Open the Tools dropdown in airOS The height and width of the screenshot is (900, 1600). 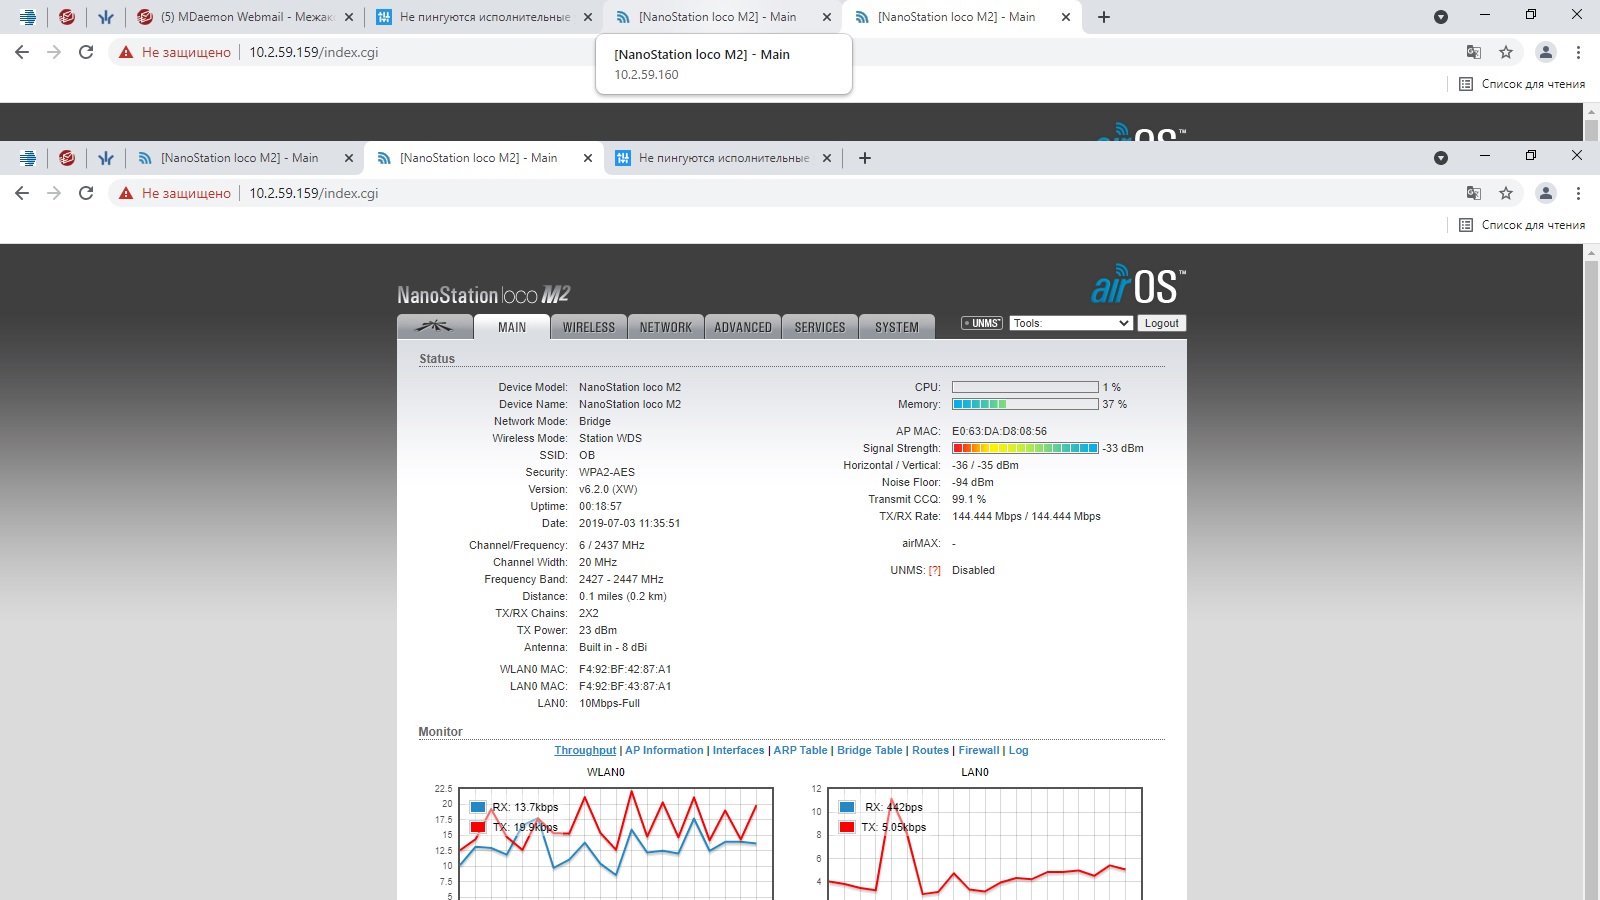click(1071, 323)
